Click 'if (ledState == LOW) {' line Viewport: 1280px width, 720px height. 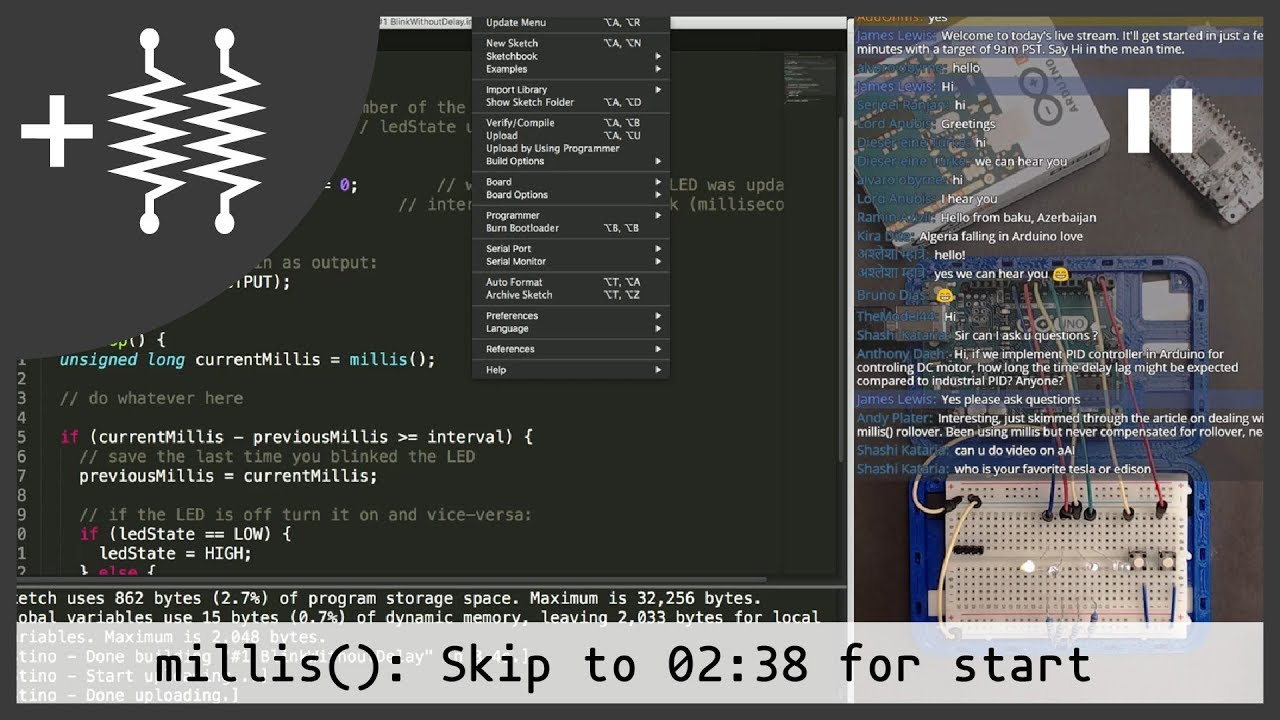click(x=185, y=534)
